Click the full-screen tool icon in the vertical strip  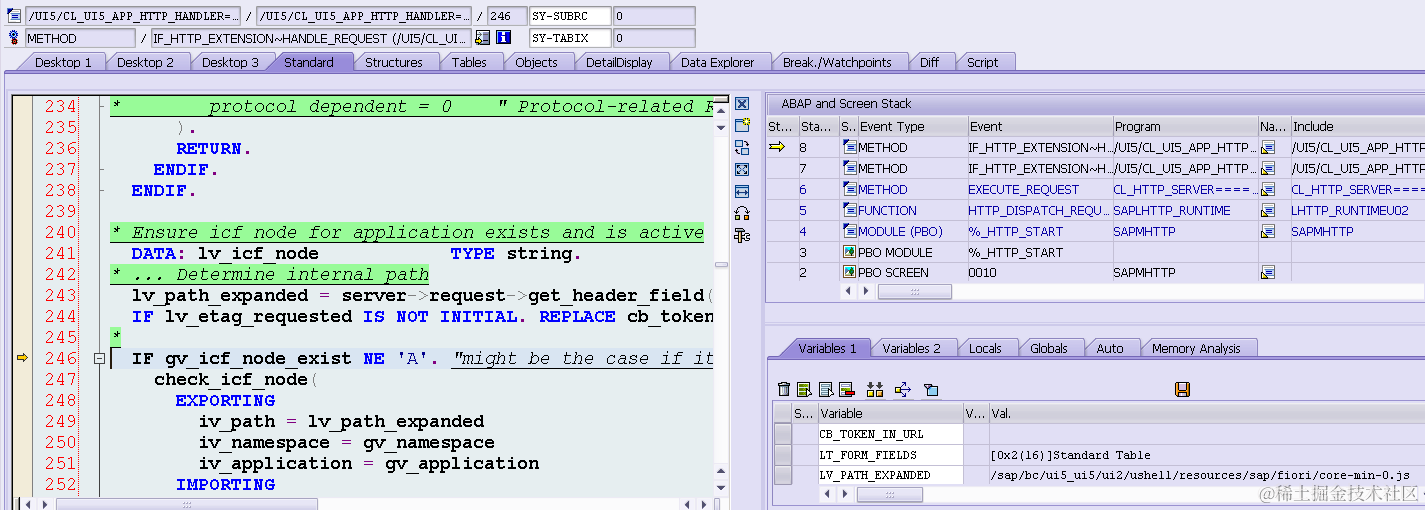[742, 169]
